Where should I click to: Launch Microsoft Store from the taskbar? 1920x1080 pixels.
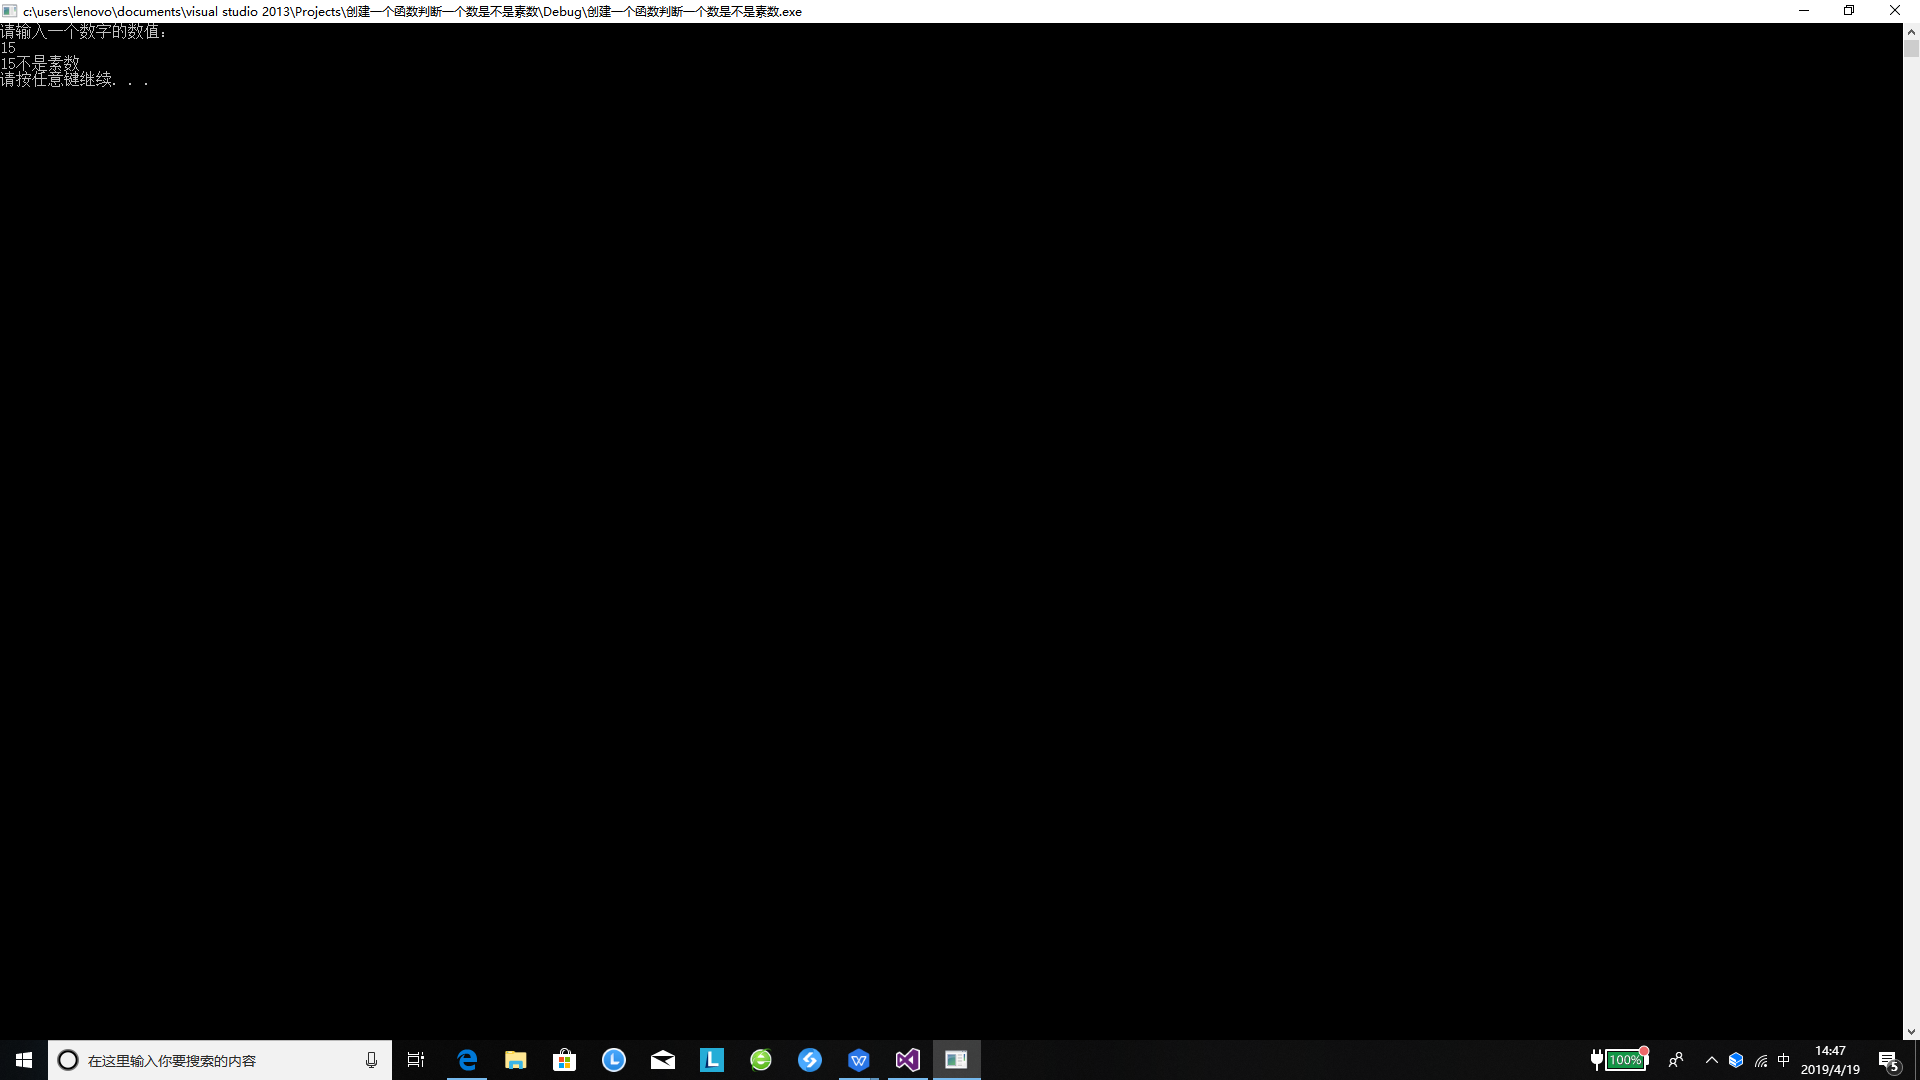point(565,1060)
